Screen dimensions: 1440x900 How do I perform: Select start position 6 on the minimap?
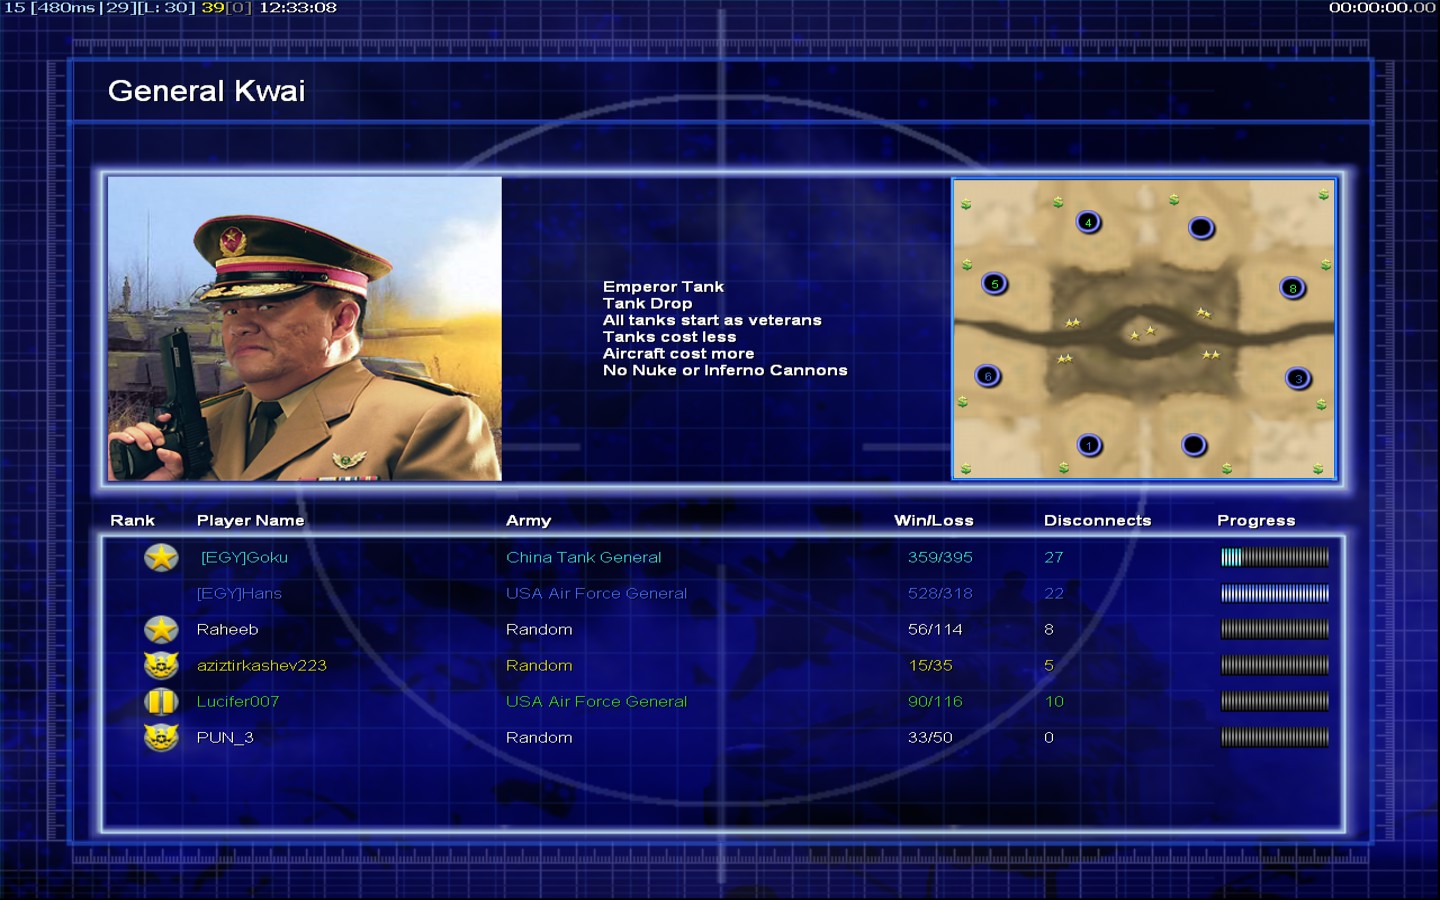tap(987, 376)
